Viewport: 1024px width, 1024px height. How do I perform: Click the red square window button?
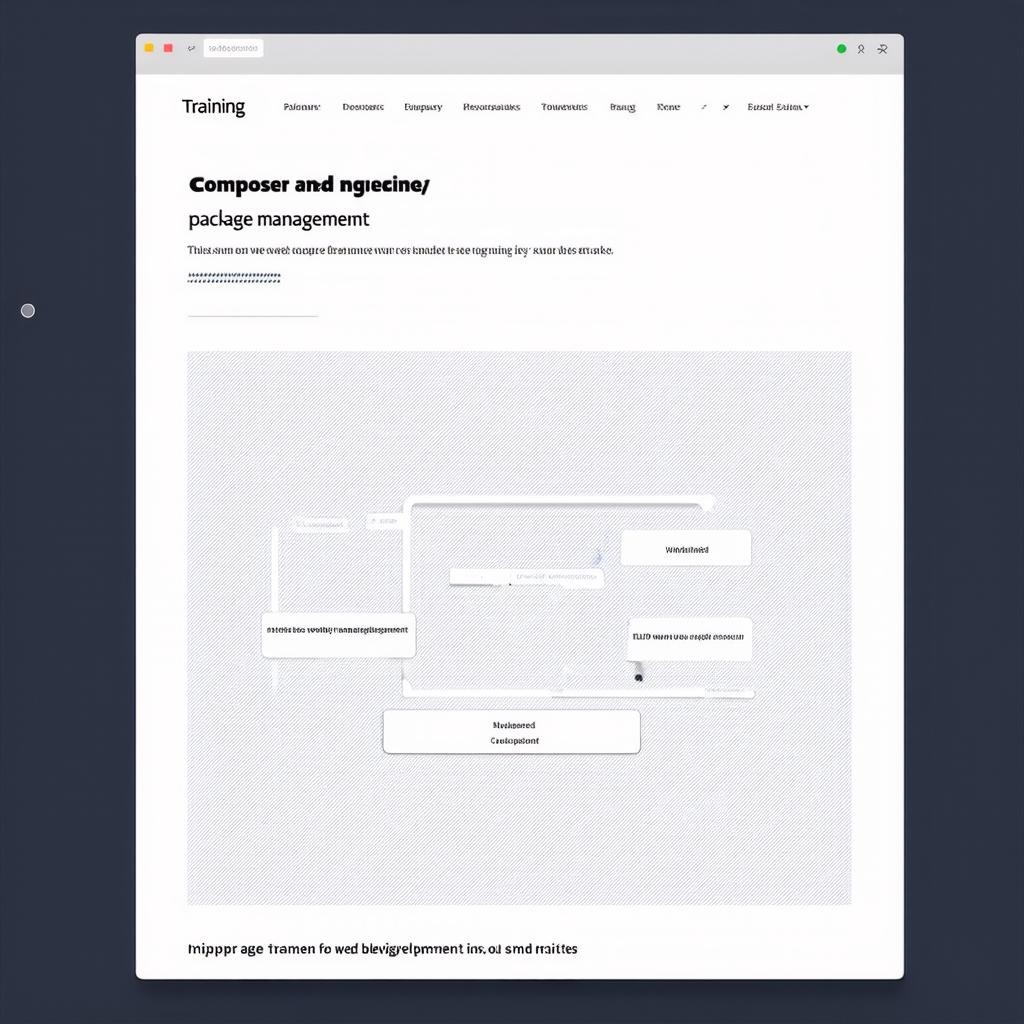(x=168, y=48)
